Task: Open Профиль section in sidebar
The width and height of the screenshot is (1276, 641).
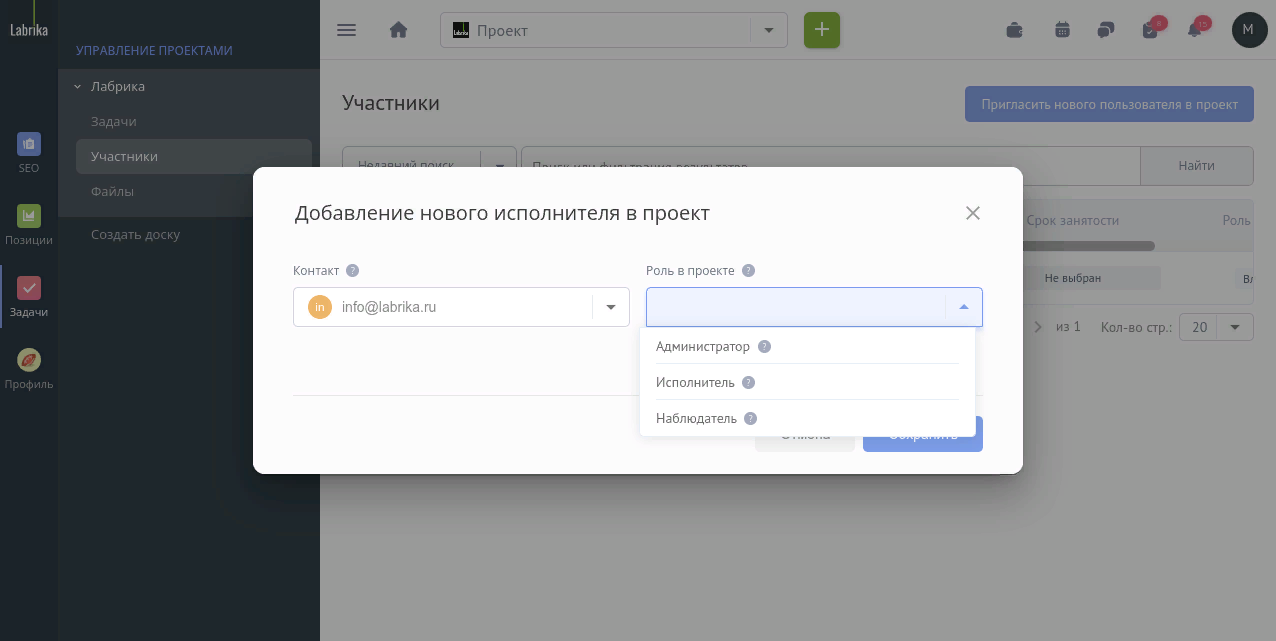Action: (29, 369)
